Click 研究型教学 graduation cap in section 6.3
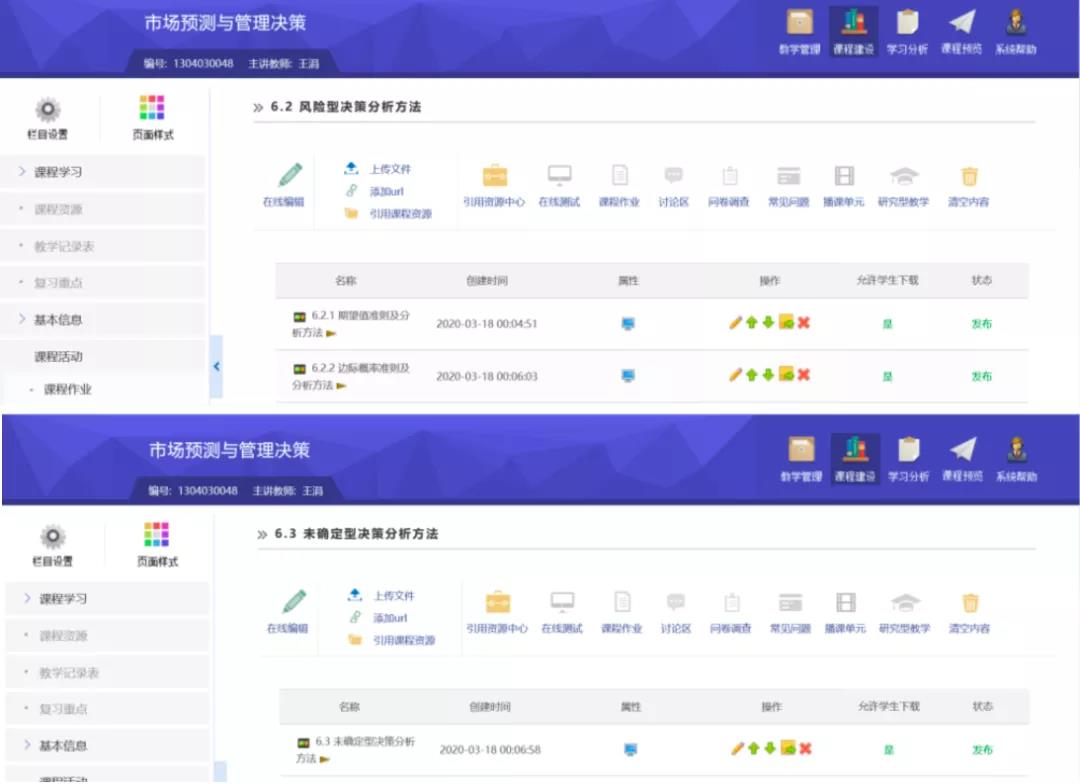Screen dimensions: 1080x784 pos(905,603)
